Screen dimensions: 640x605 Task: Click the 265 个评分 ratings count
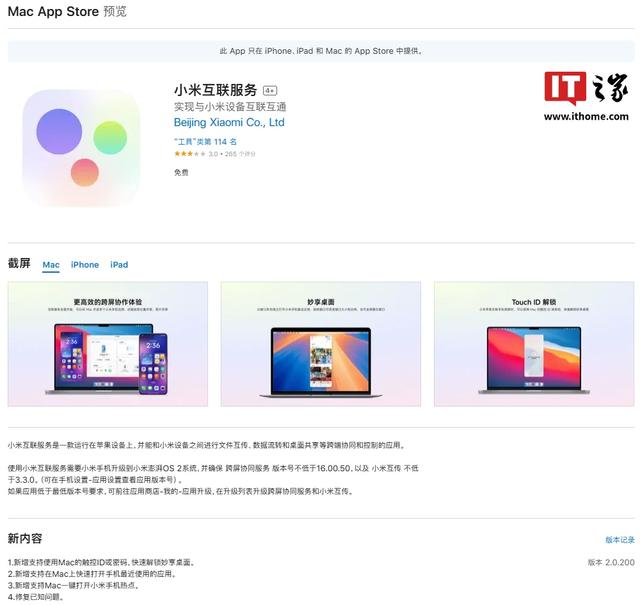point(240,154)
